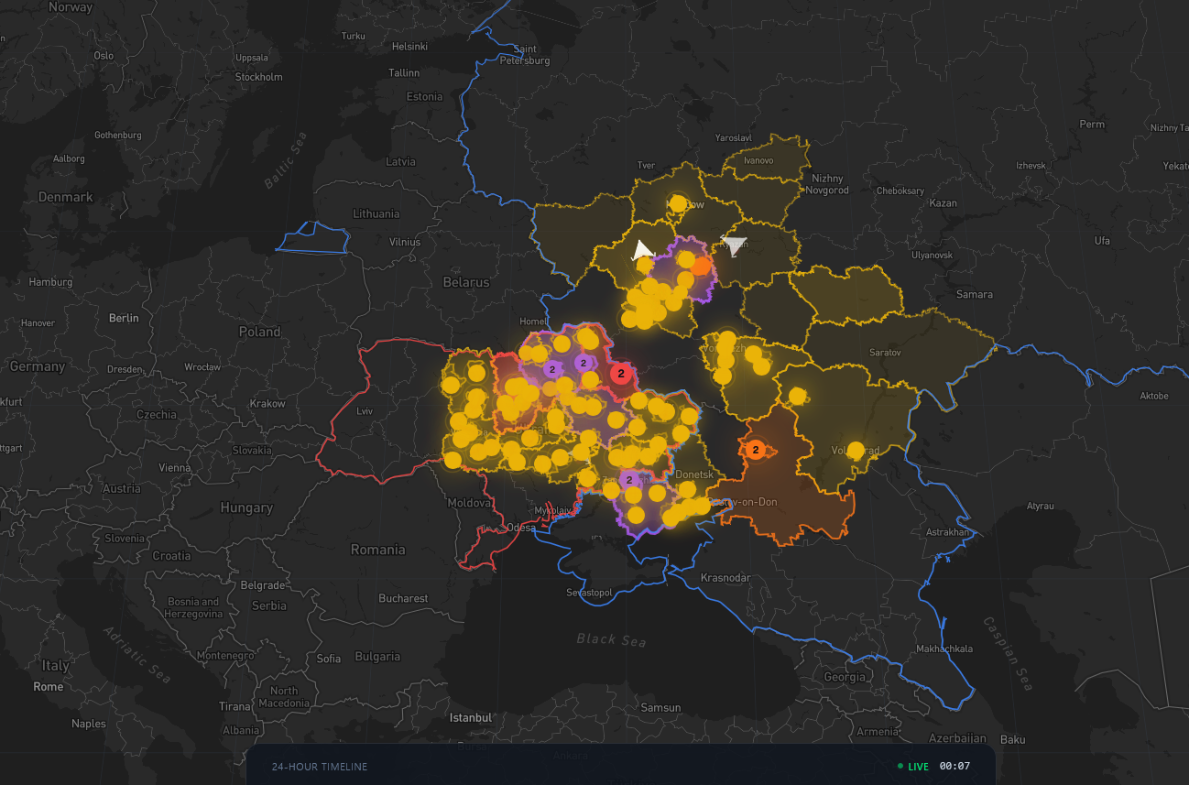Click the yellow marker on Moscow
1189x785 pixels.
pyautogui.click(x=678, y=203)
